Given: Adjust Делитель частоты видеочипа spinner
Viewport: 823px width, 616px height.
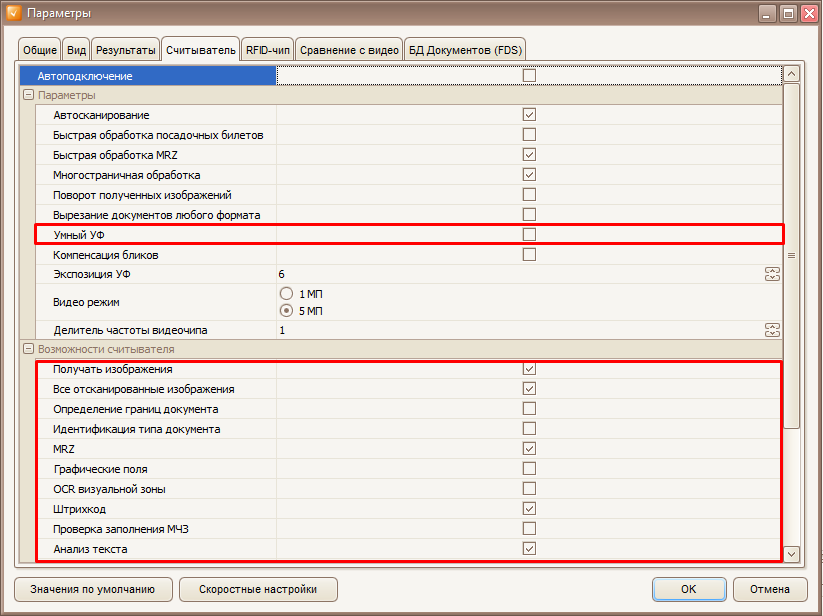Looking at the screenshot, I should pyautogui.click(x=772, y=330).
